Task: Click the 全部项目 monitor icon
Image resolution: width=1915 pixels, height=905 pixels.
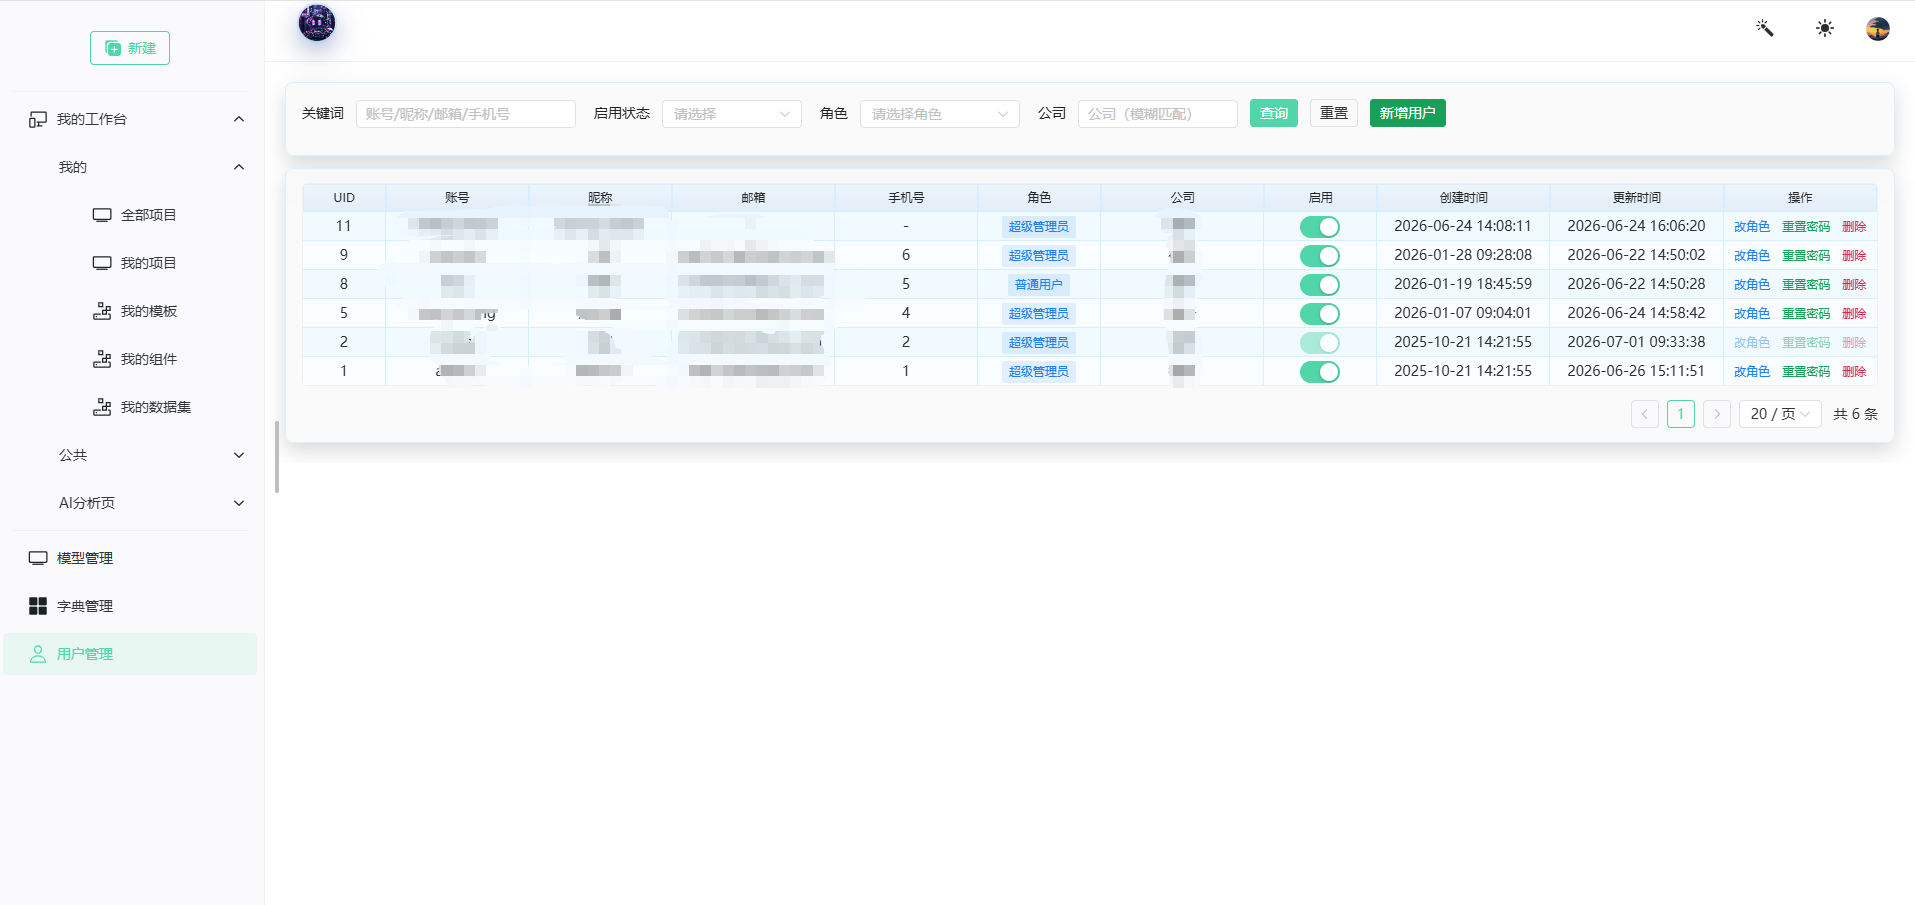Action: (x=102, y=215)
